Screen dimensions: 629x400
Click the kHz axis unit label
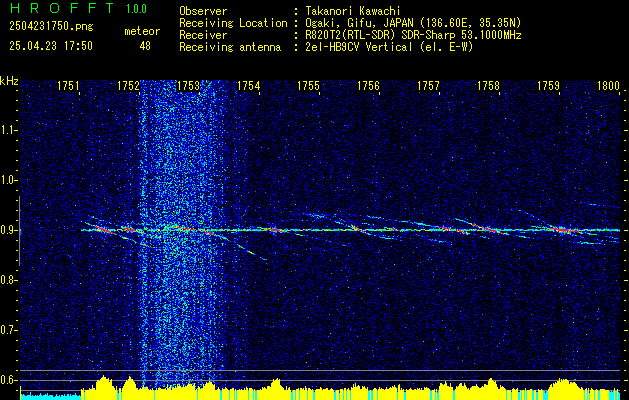9,81
